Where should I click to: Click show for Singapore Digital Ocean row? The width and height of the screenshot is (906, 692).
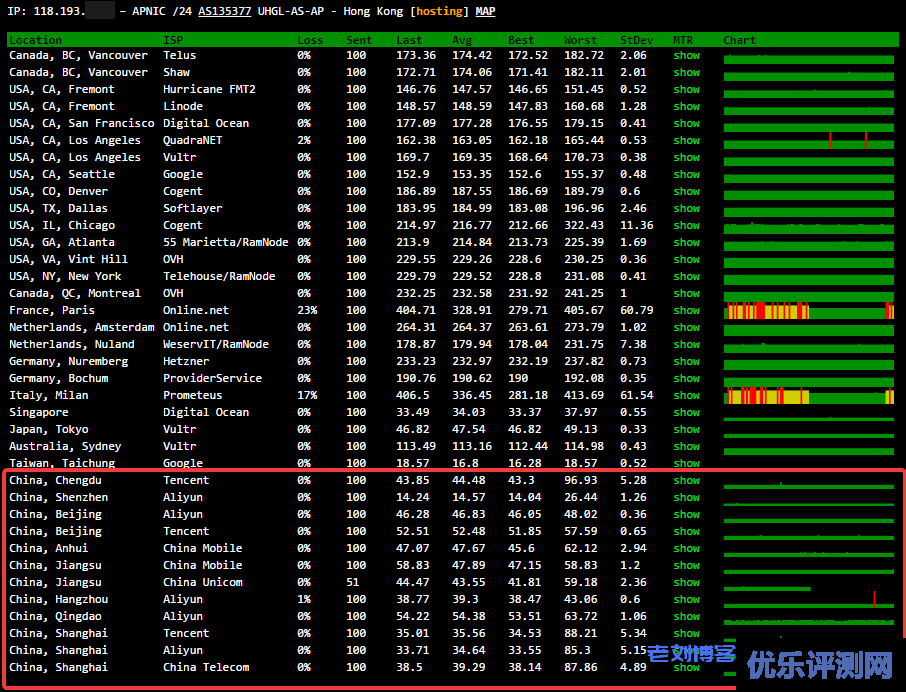686,413
